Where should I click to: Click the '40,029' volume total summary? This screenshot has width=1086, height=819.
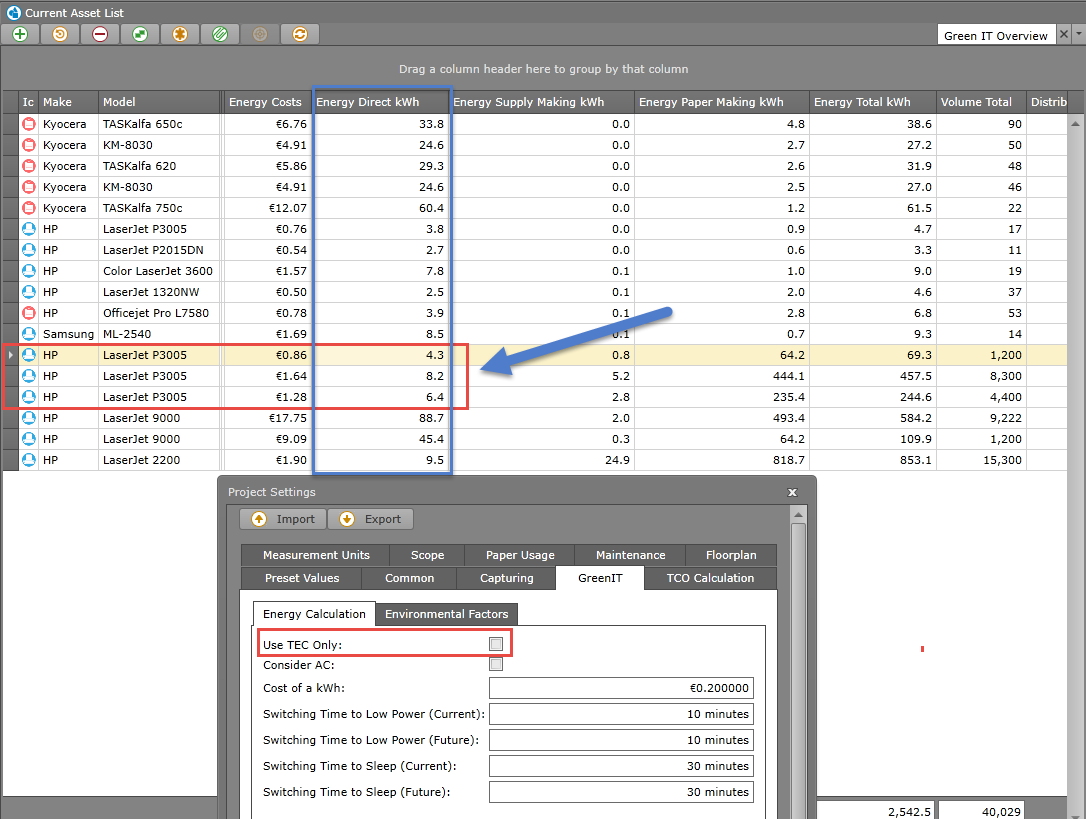tap(981, 811)
